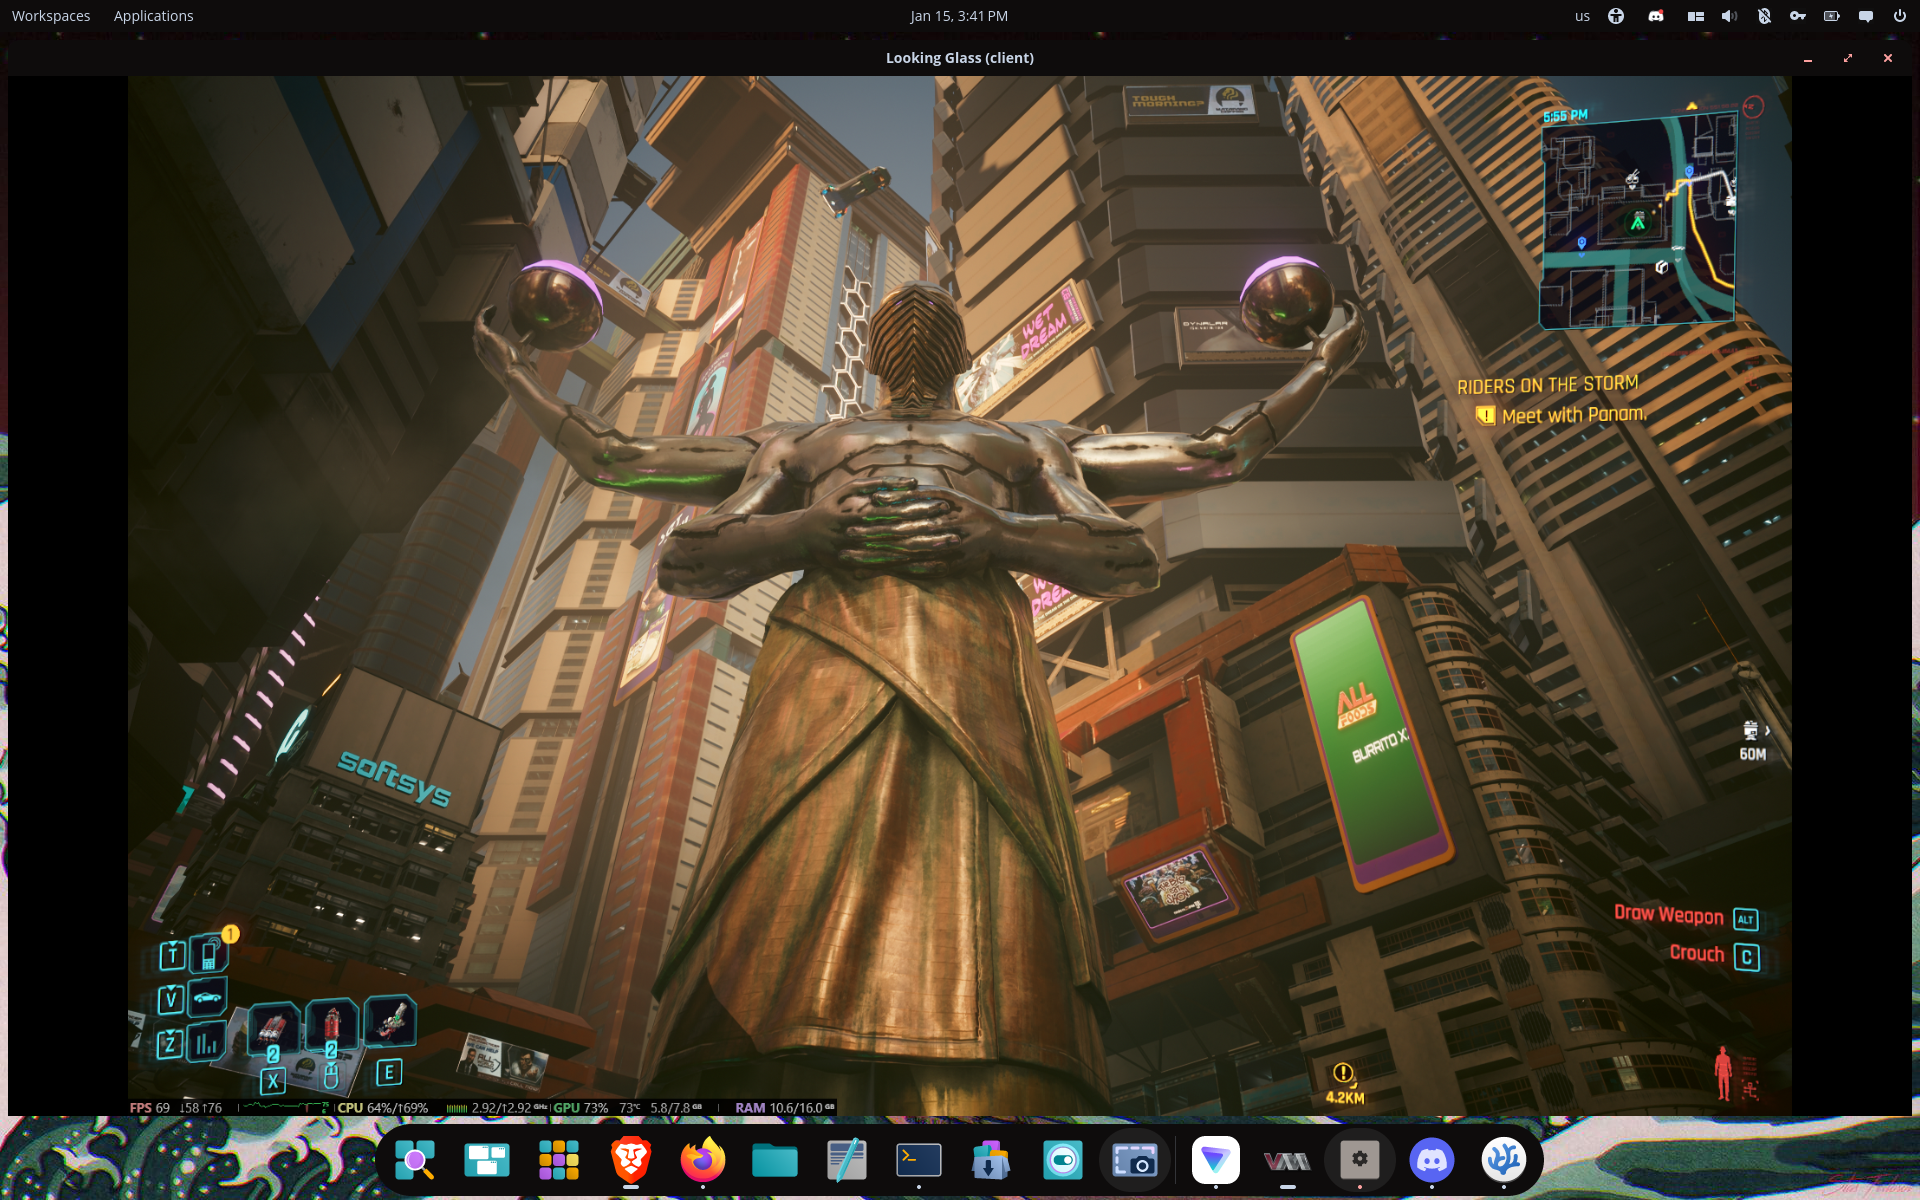Open the app store download icon in dock
This screenshot has height=1200, width=1920.
[x=991, y=1160]
